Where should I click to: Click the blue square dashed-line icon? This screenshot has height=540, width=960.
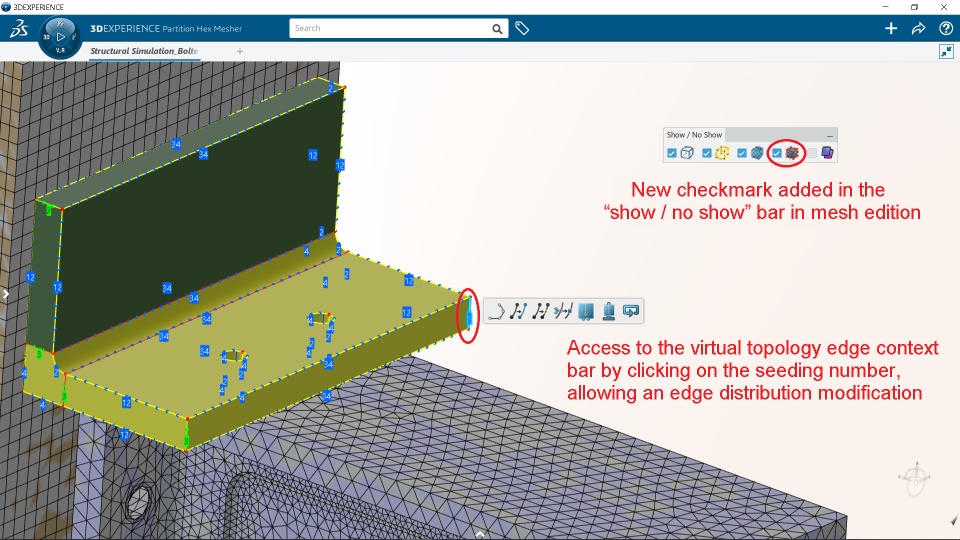click(586, 312)
